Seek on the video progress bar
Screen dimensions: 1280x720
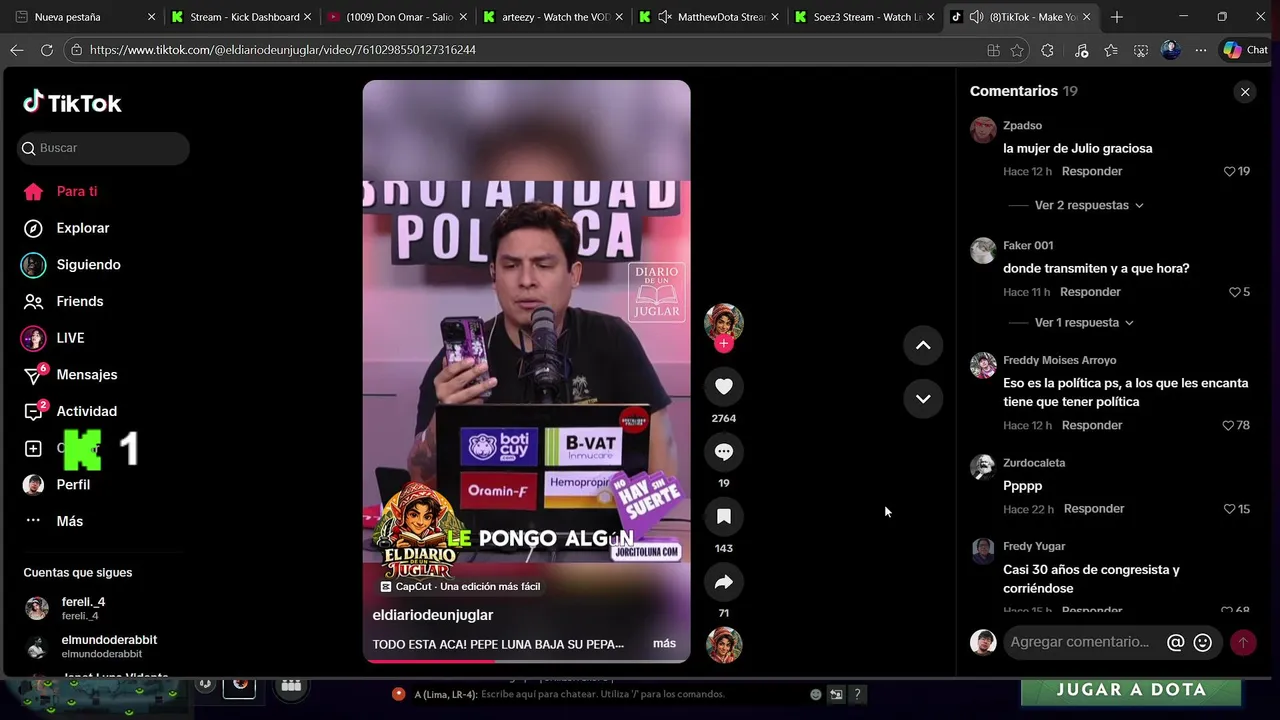pyautogui.click(x=526, y=661)
